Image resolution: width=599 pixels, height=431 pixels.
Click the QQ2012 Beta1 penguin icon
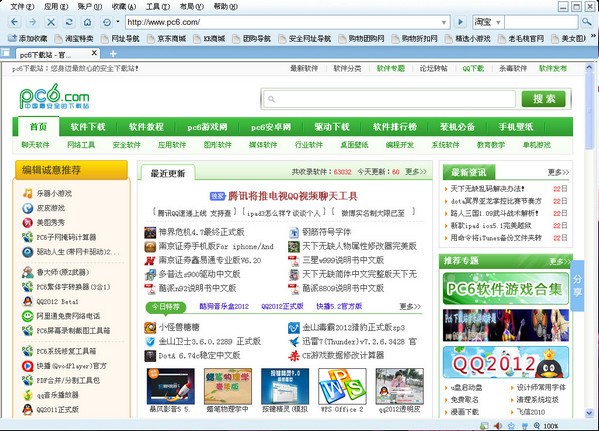[x=28, y=301]
